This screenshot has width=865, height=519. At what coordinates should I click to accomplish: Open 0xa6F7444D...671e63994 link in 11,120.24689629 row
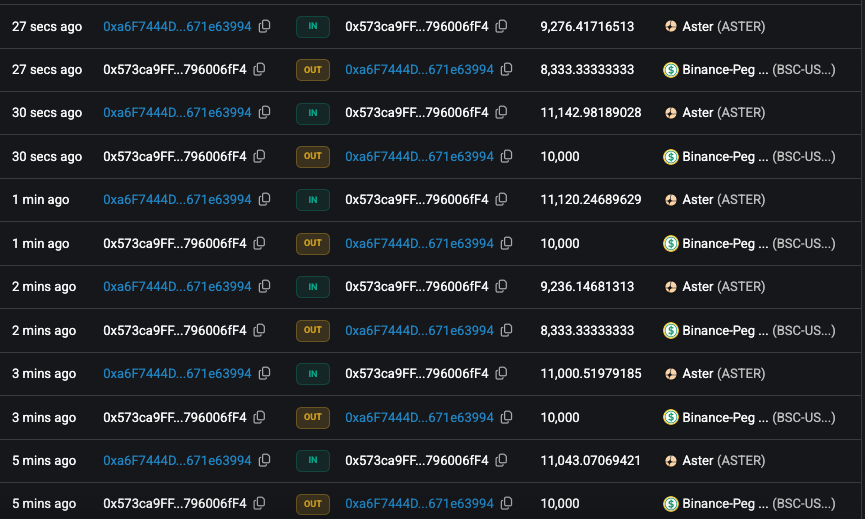pos(177,200)
